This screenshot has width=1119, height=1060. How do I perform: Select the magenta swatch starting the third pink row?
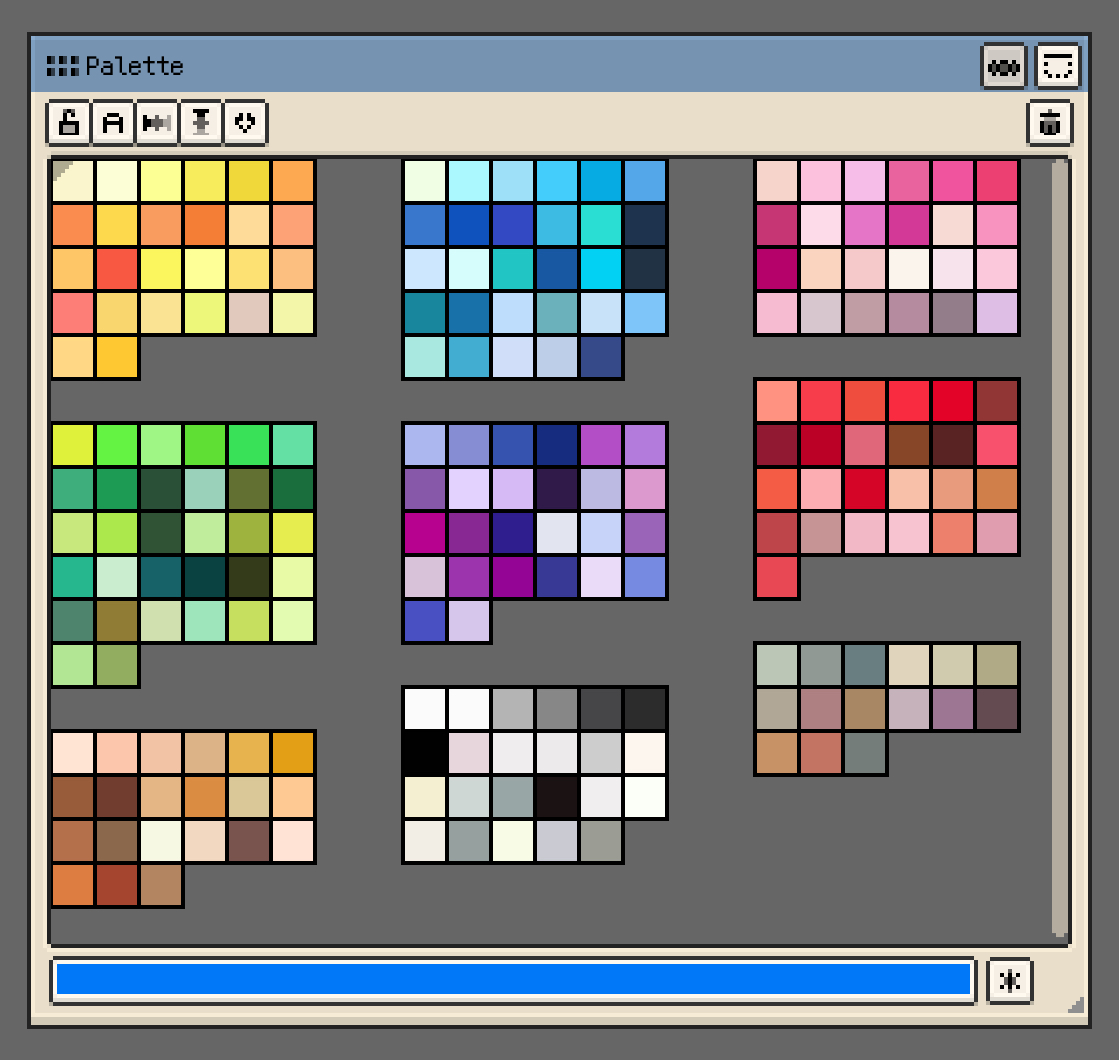[777, 269]
